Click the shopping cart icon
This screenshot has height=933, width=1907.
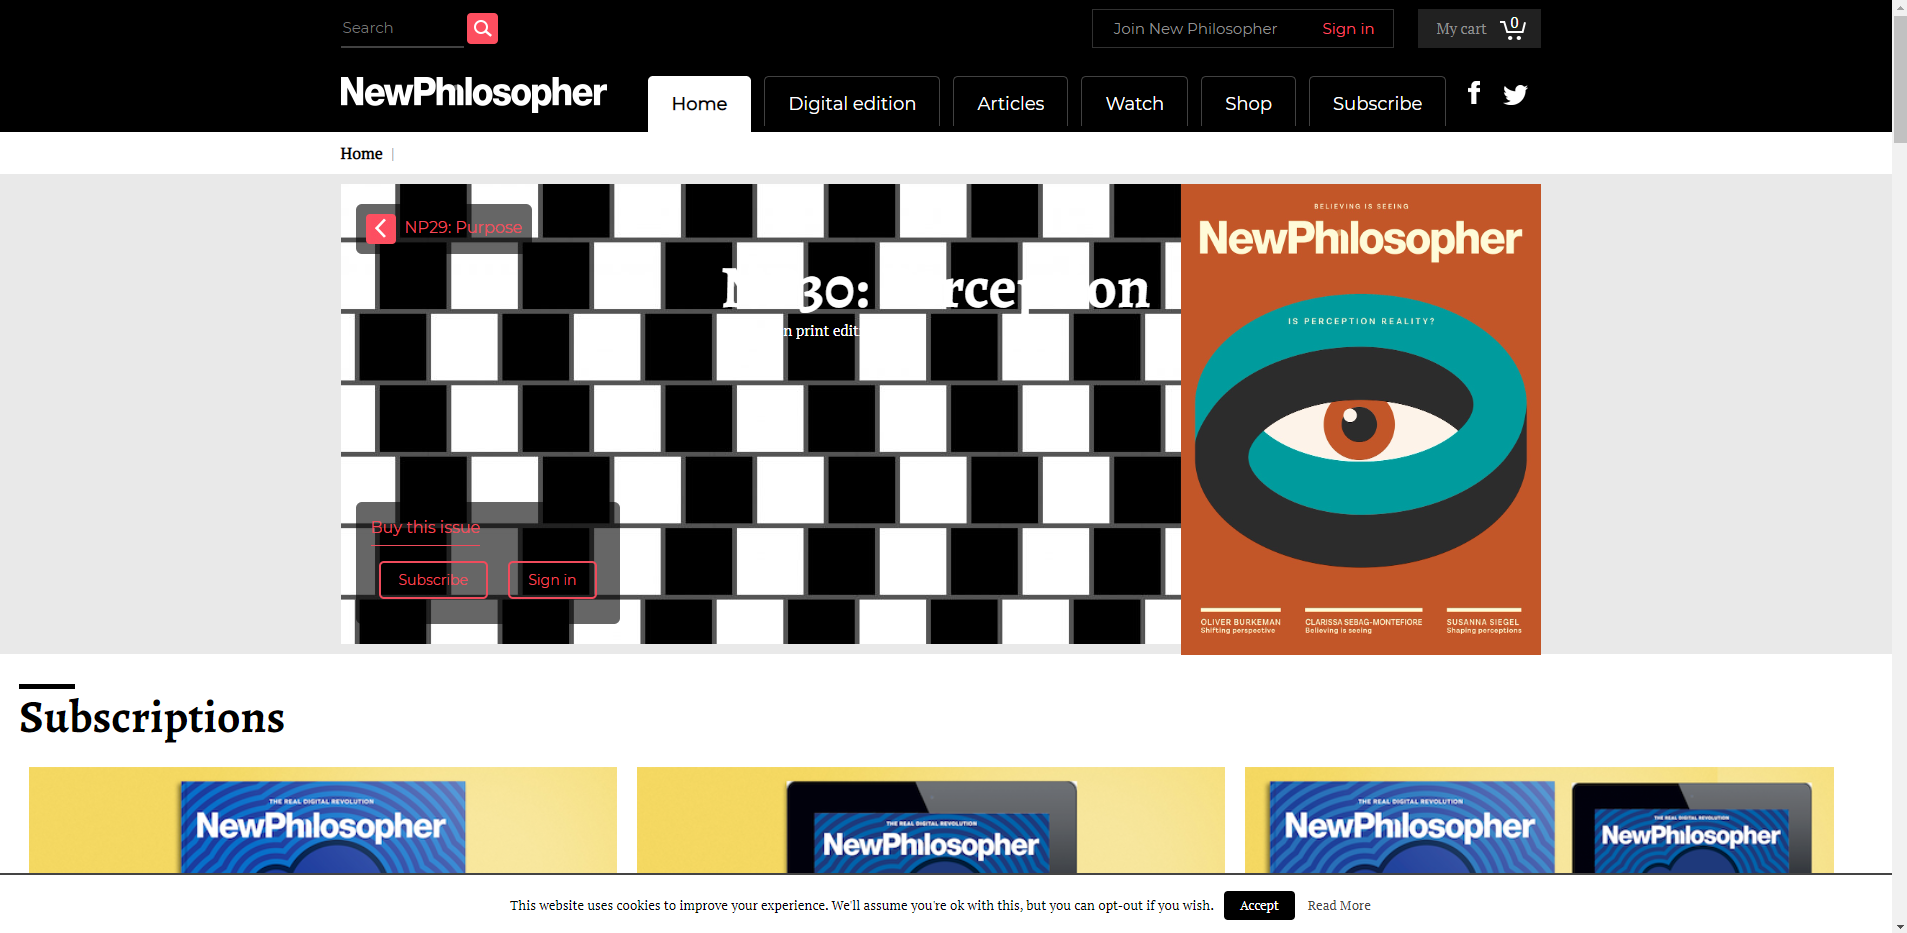[x=1512, y=28]
